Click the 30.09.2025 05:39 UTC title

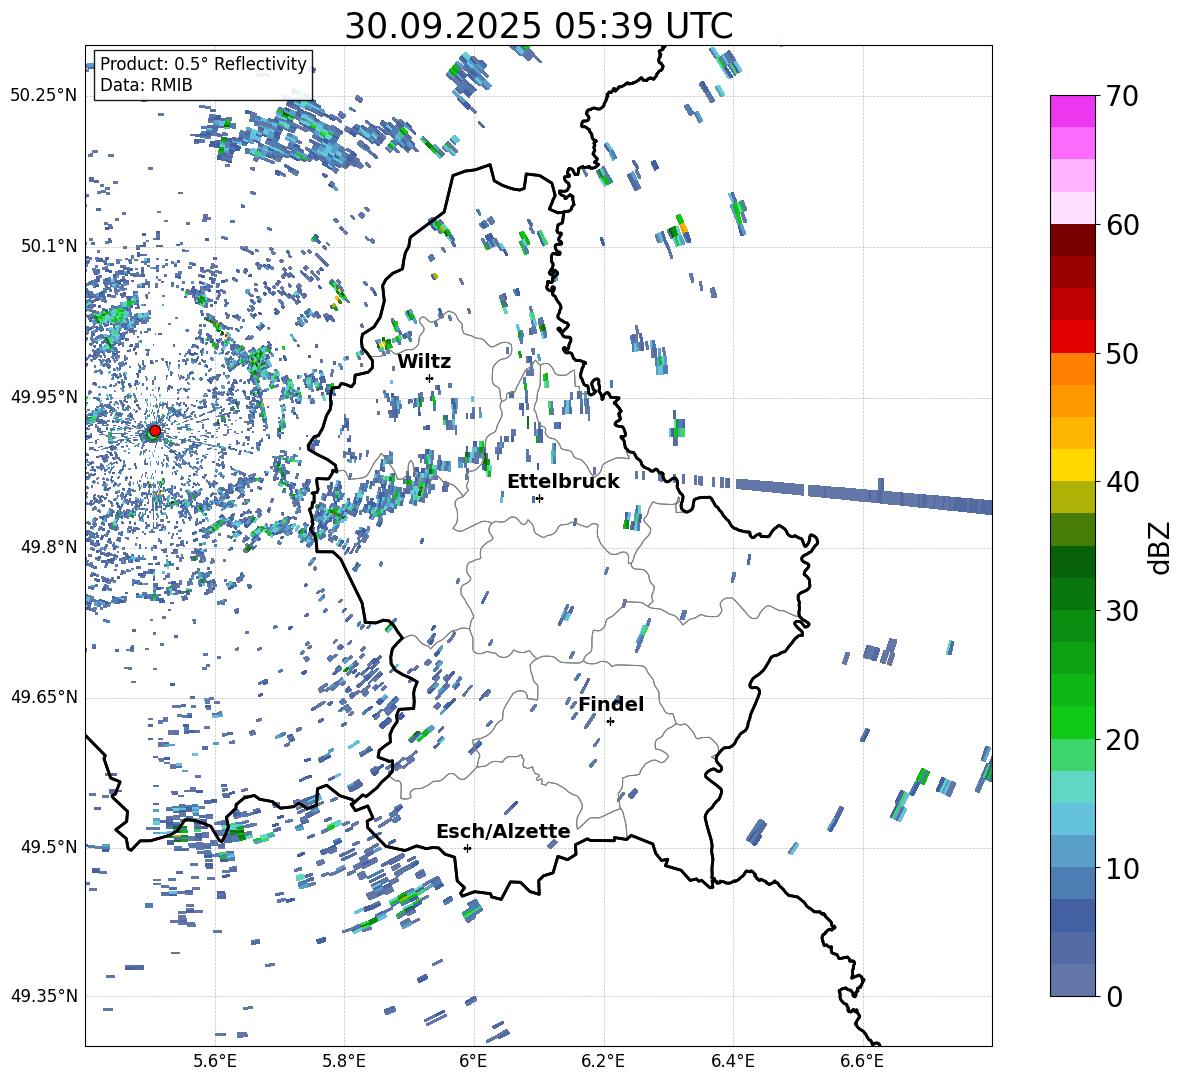click(538, 26)
